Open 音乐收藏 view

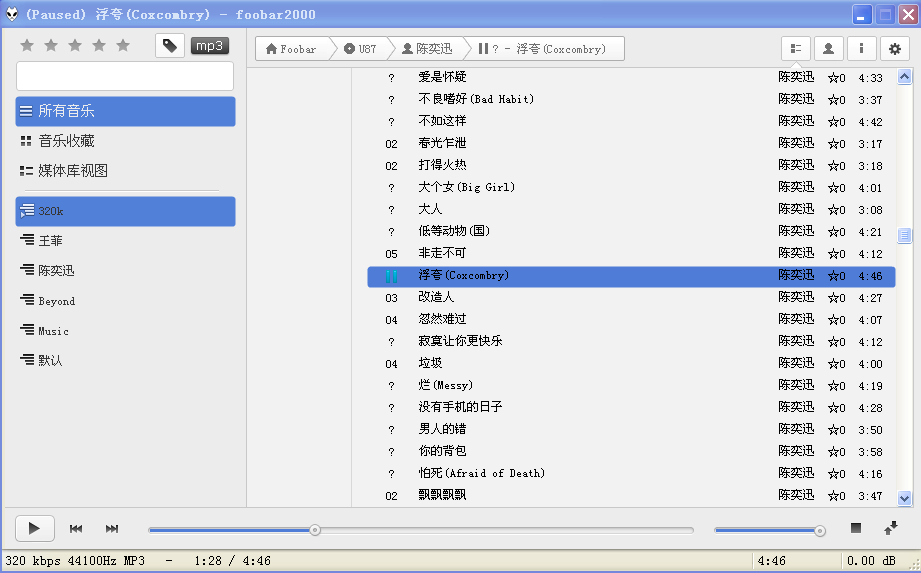coord(125,141)
